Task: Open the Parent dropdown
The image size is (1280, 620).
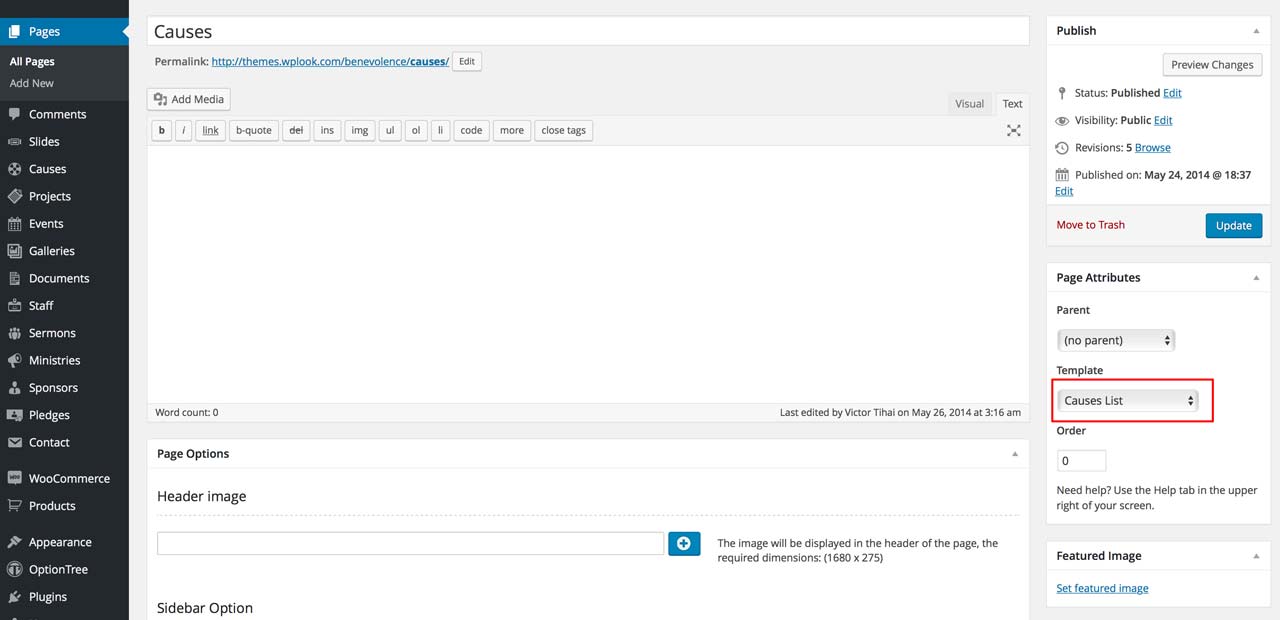Action: [1116, 340]
